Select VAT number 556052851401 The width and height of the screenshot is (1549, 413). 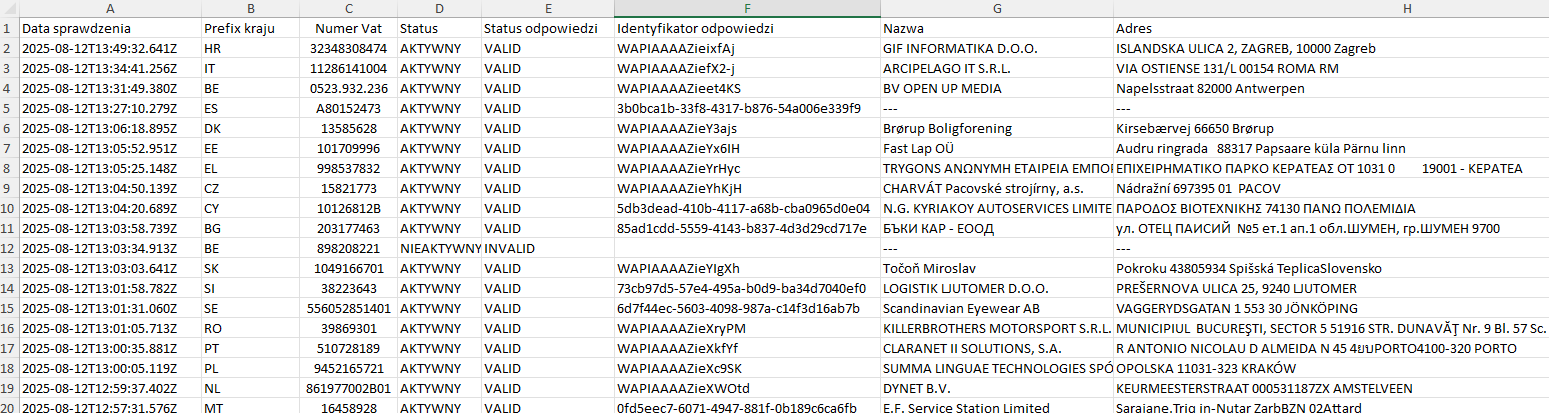pos(348,308)
